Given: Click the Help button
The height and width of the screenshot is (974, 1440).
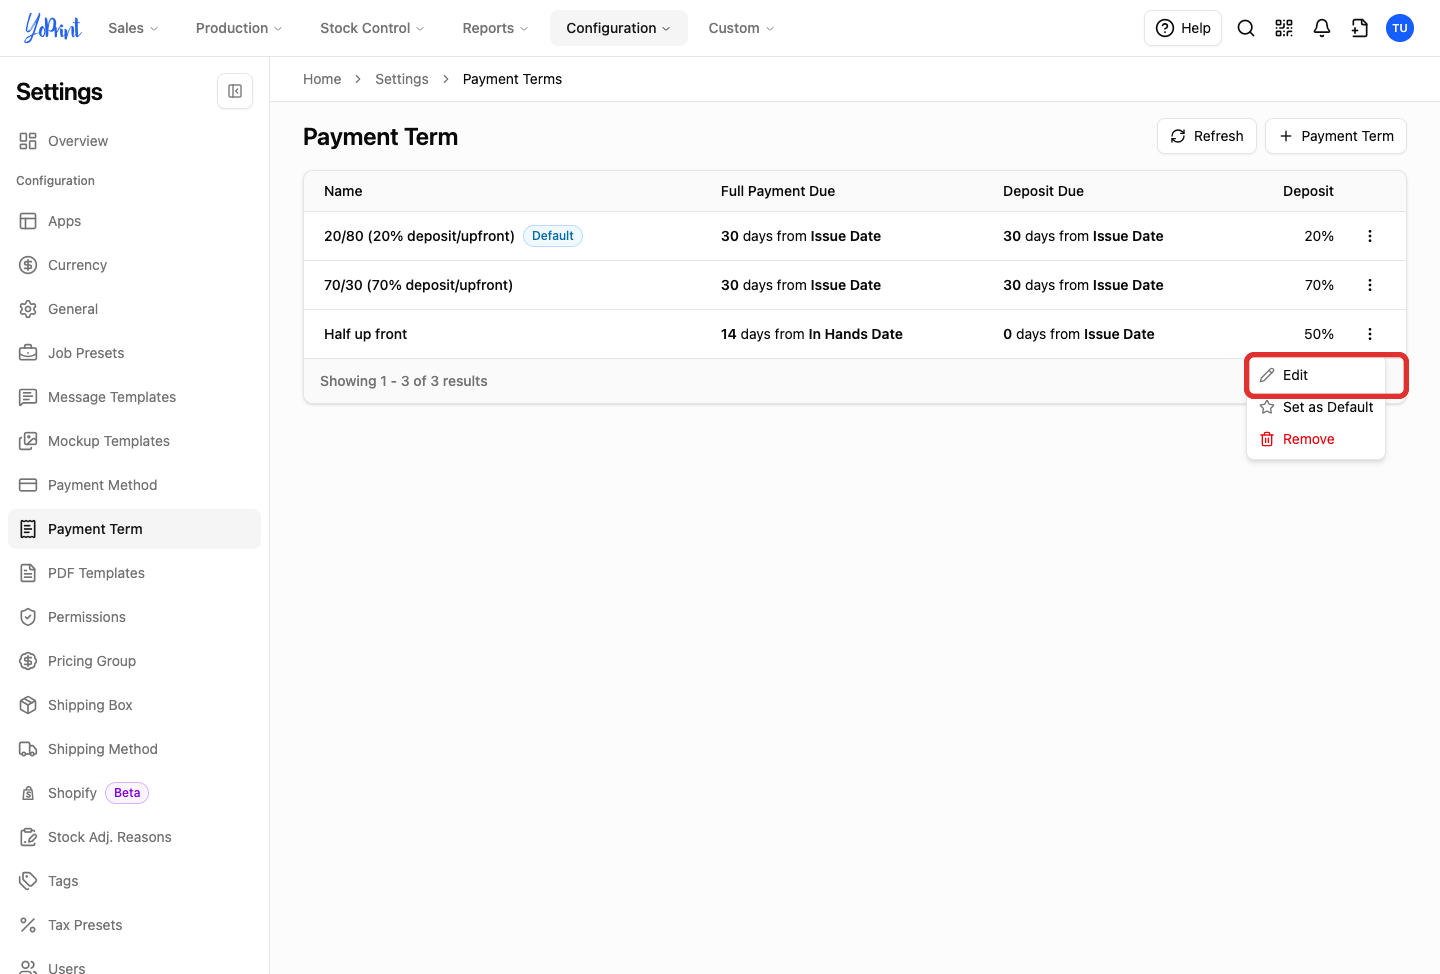Looking at the screenshot, I should coord(1183,28).
